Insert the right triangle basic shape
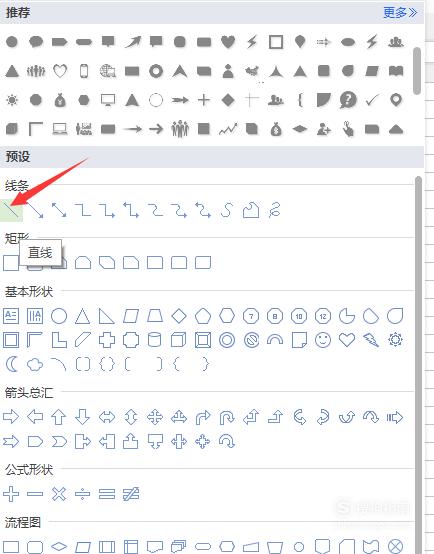434x554 pixels. pyautogui.click(x=106, y=316)
